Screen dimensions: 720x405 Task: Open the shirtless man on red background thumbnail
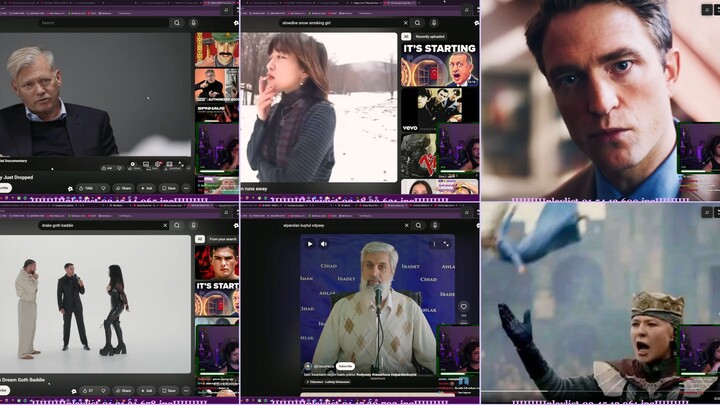pyautogui.click(x=217, y=262)
